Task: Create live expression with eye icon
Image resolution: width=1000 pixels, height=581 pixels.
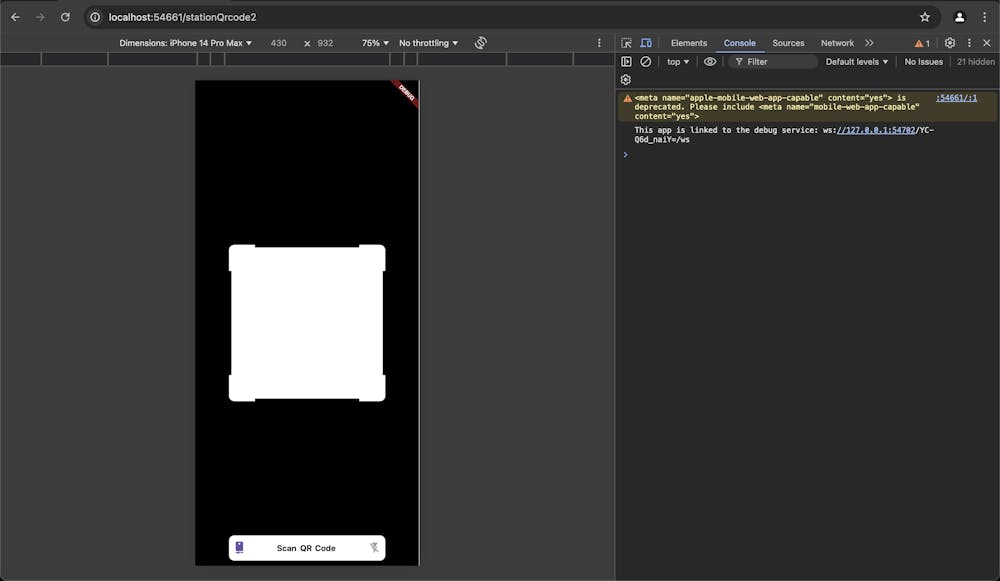Action: pyautogui.click(x=710, y=62)
